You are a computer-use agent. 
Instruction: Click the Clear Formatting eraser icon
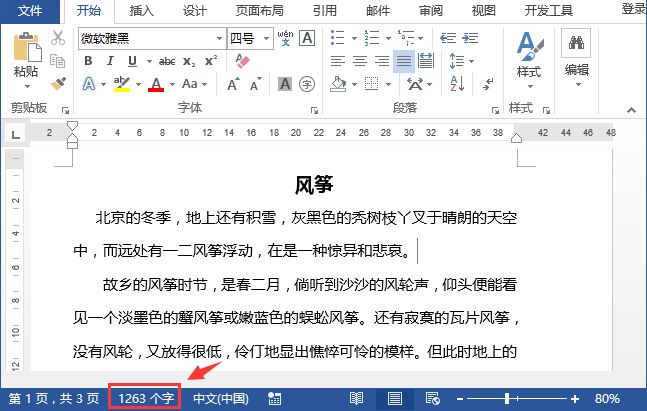[x=241, y=61]
